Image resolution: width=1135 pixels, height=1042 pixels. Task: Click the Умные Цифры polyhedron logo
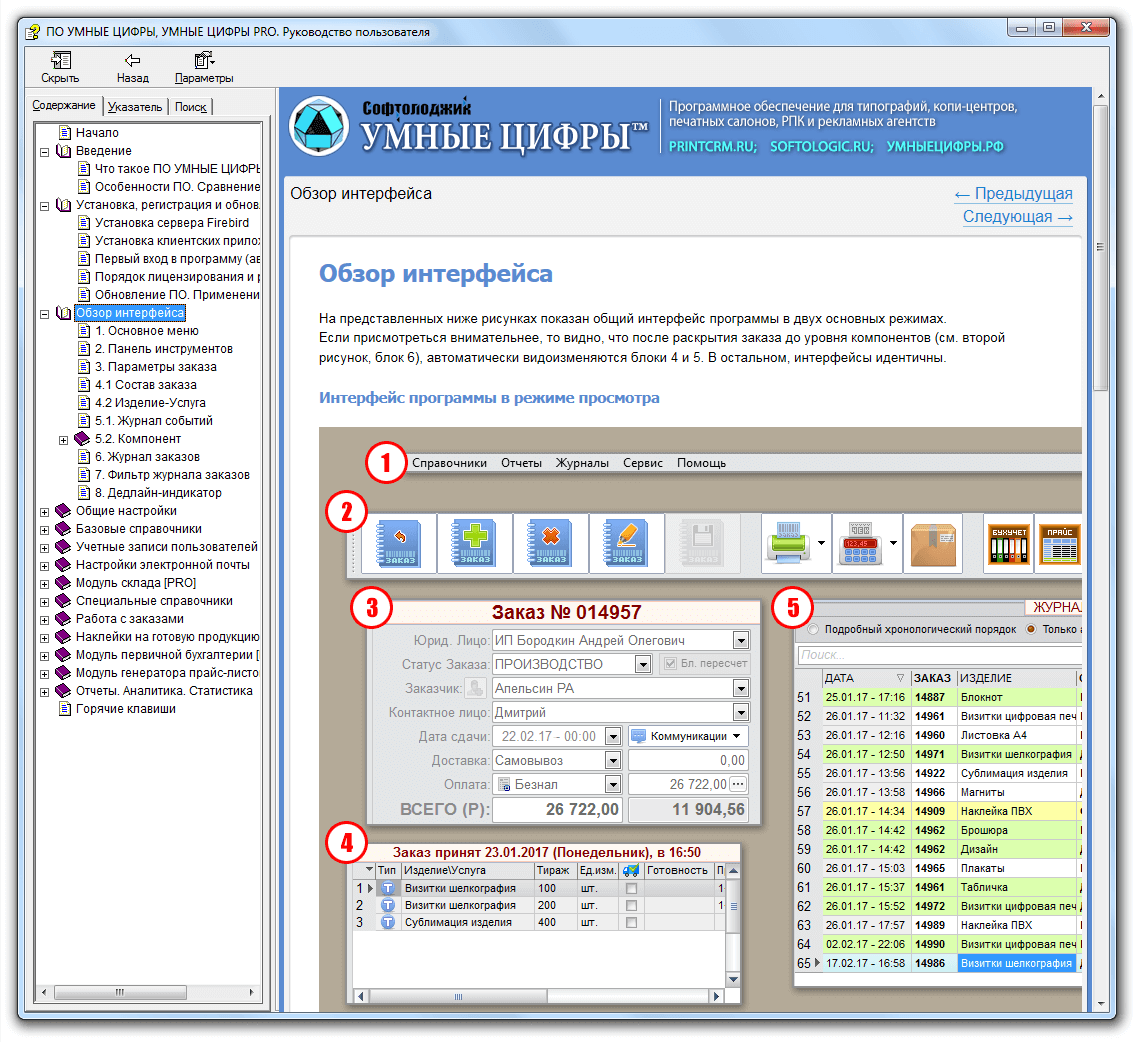click(x=319, y=127)
